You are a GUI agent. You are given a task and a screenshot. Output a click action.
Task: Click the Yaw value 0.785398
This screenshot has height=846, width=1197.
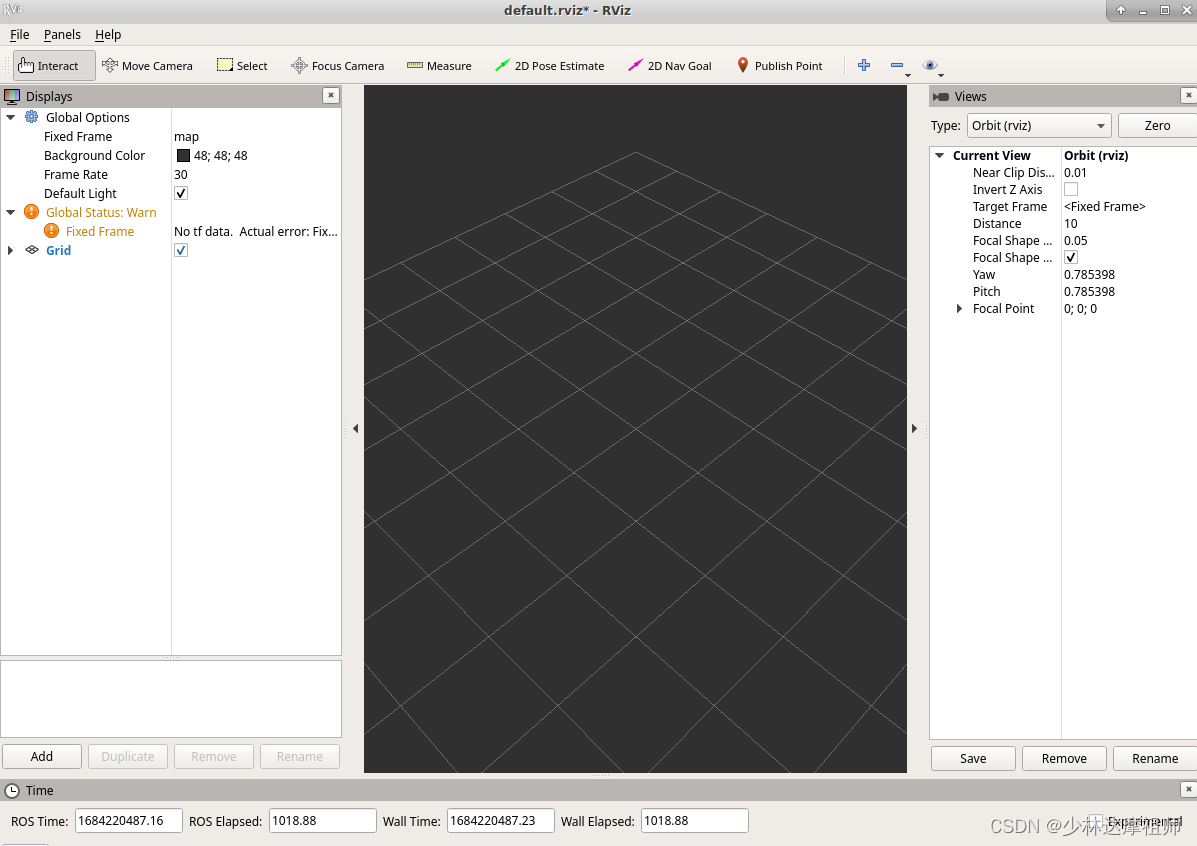1089,275
